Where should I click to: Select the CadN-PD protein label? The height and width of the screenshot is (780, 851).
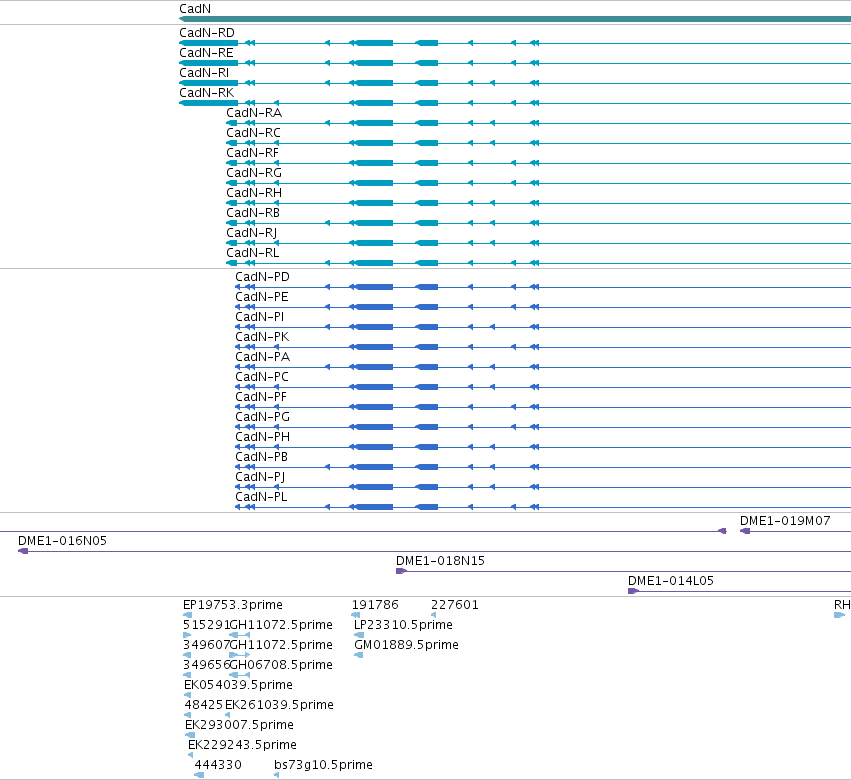click(262, 277)
